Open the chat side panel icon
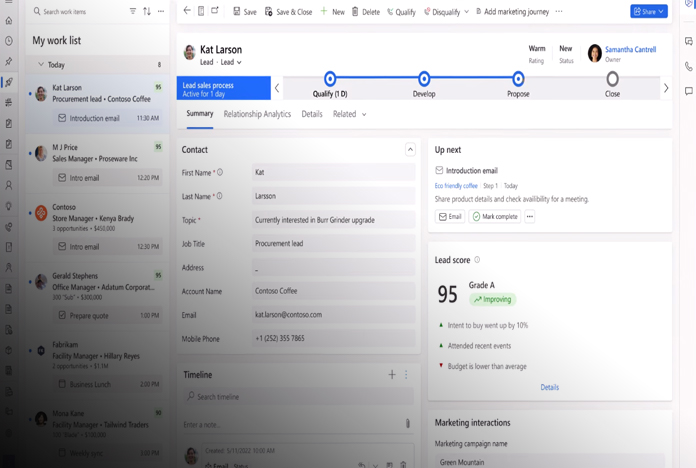 click(688, 91)
